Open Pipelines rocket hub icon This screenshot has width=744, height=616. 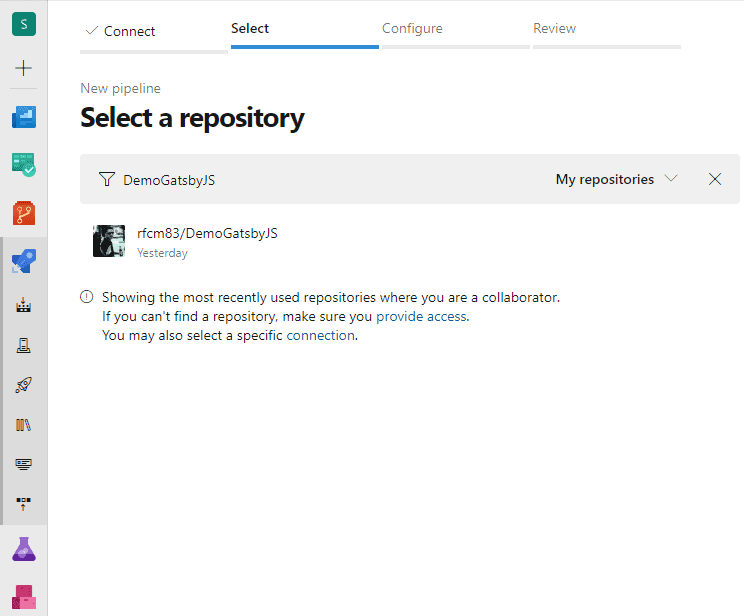click(24, 261)
